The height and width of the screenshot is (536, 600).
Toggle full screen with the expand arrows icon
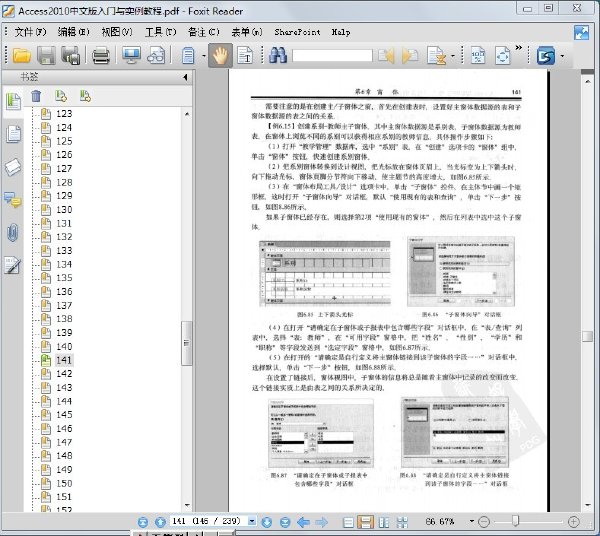pyautogui.click(x=581, y=33)
